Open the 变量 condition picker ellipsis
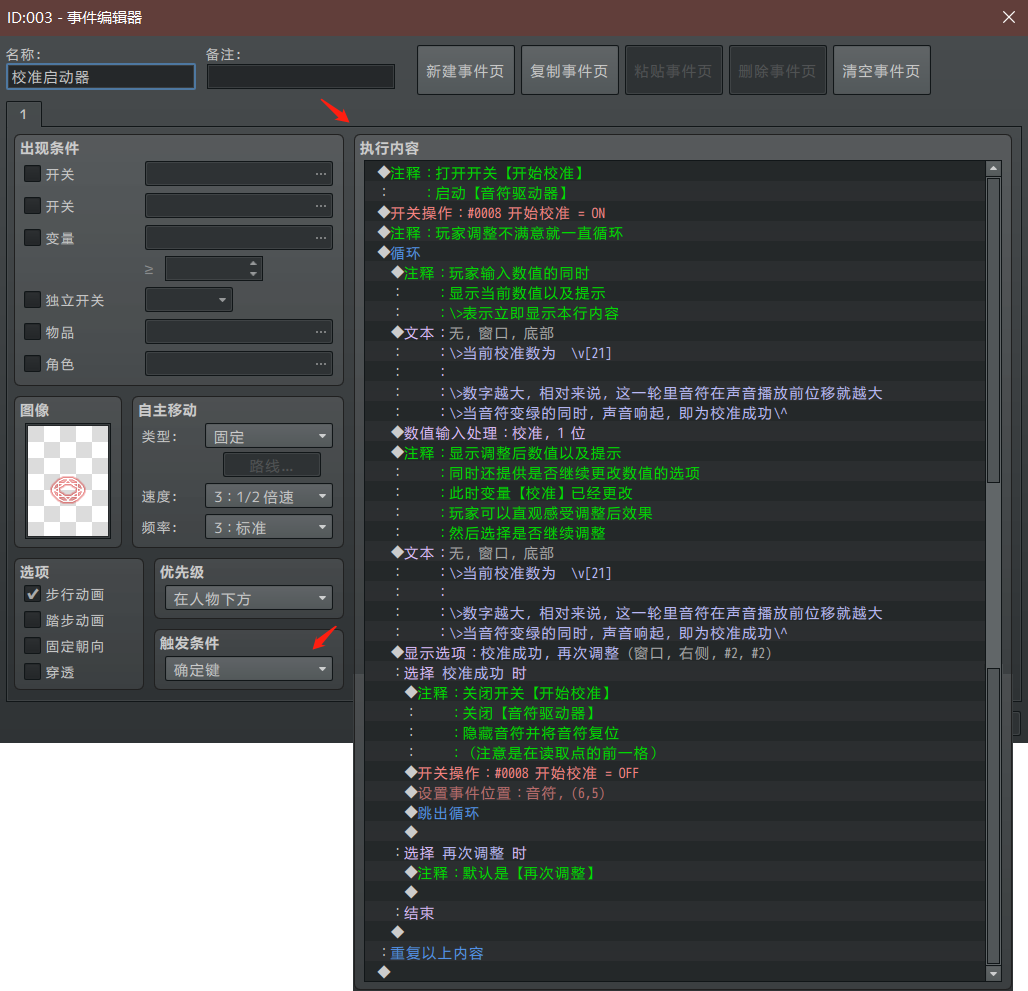 pos(320,238)
